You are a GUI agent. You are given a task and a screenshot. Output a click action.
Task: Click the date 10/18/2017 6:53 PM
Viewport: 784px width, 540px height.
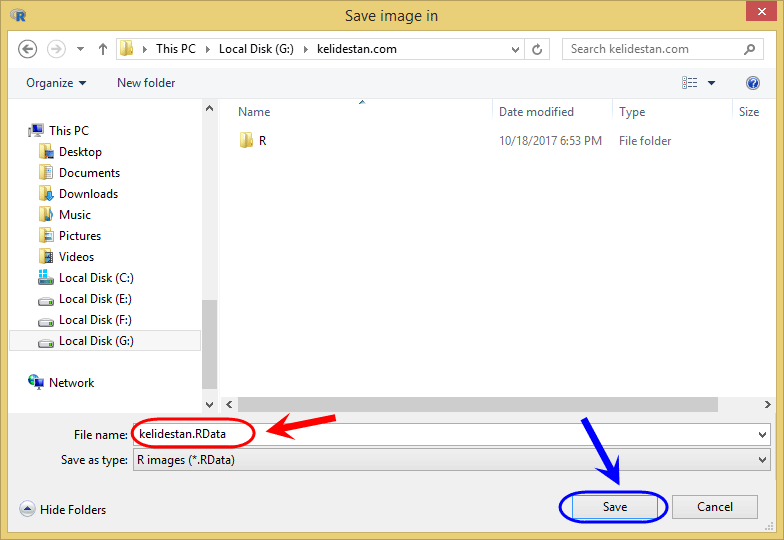click(550, 141)
